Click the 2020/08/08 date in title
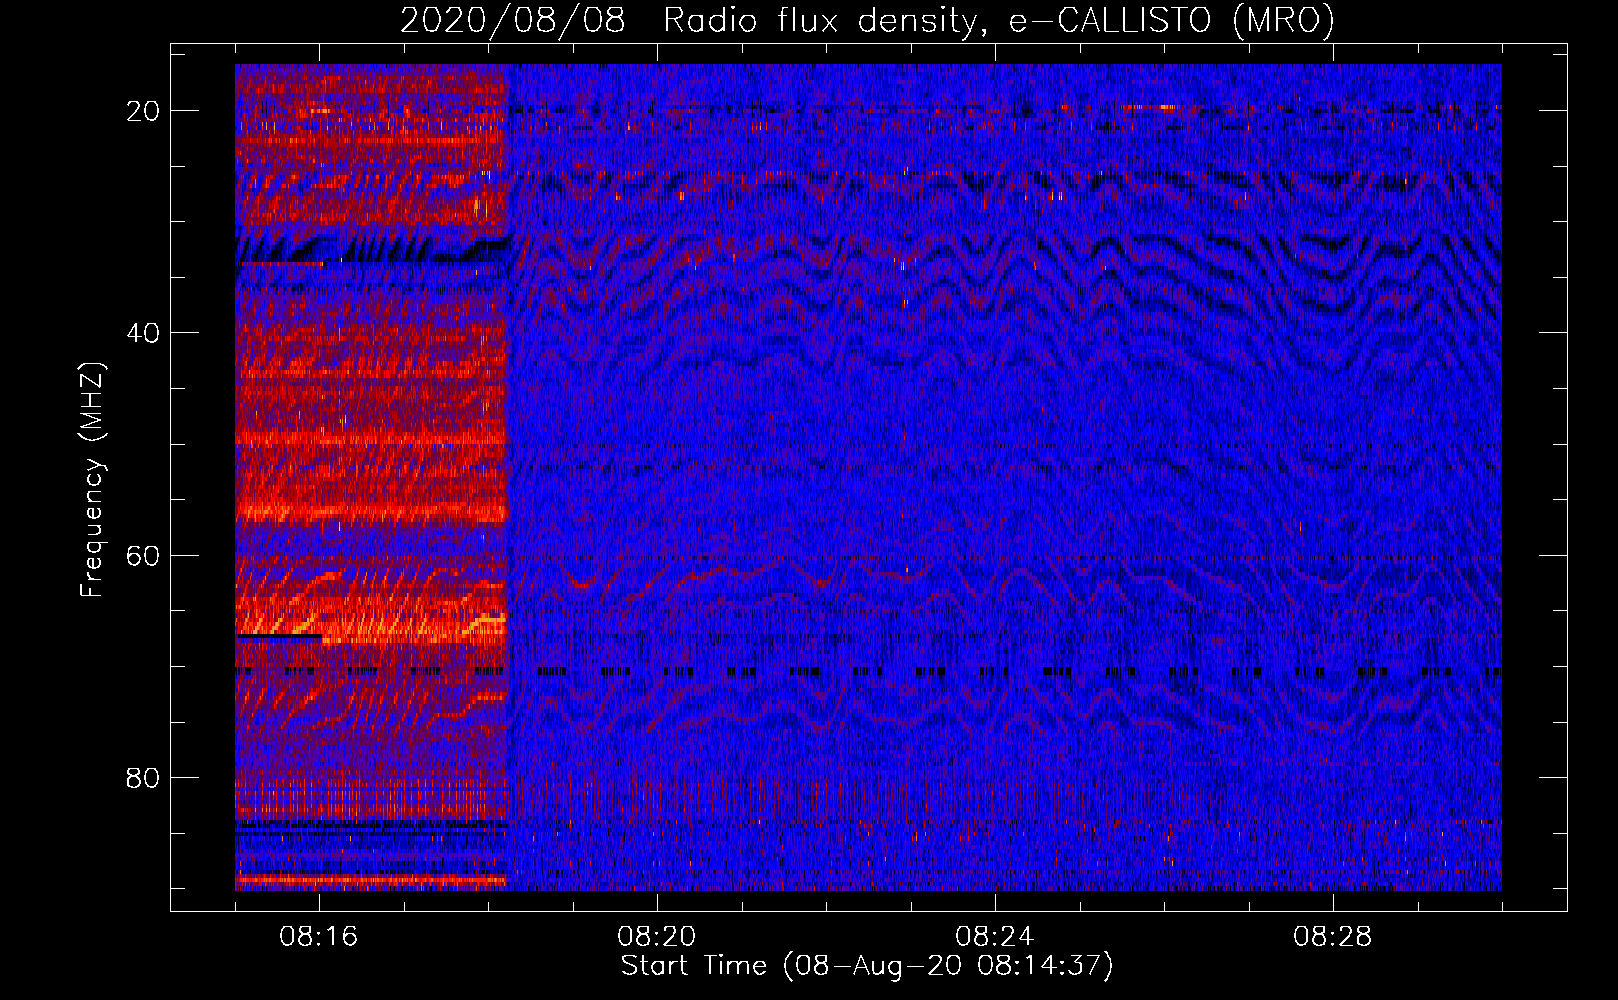The width and height of the screenshot is (1618, 1000). [x=513, y=20]
